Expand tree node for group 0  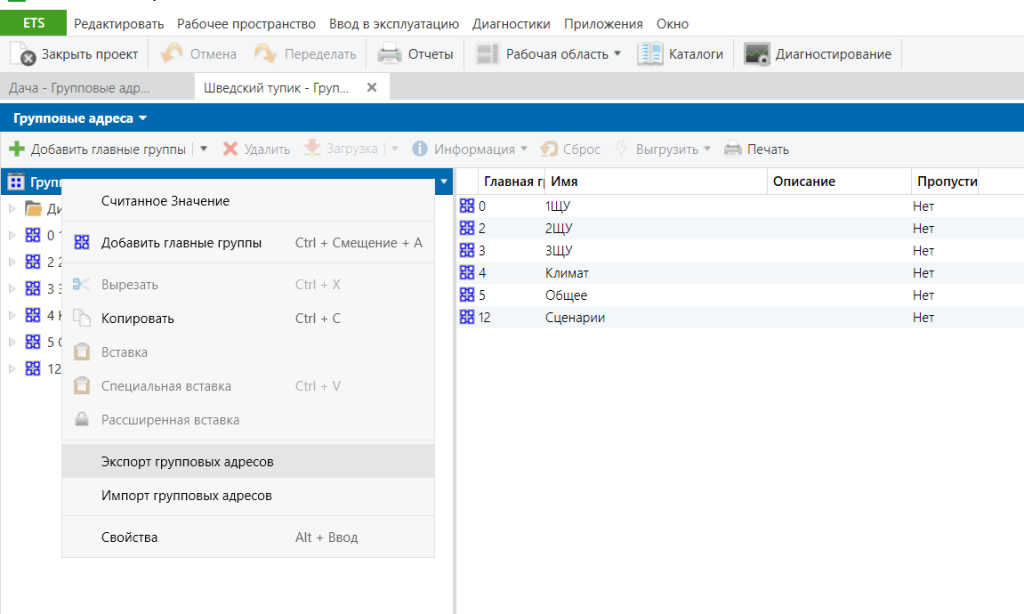pyautogui.click(x=12, y=235)
